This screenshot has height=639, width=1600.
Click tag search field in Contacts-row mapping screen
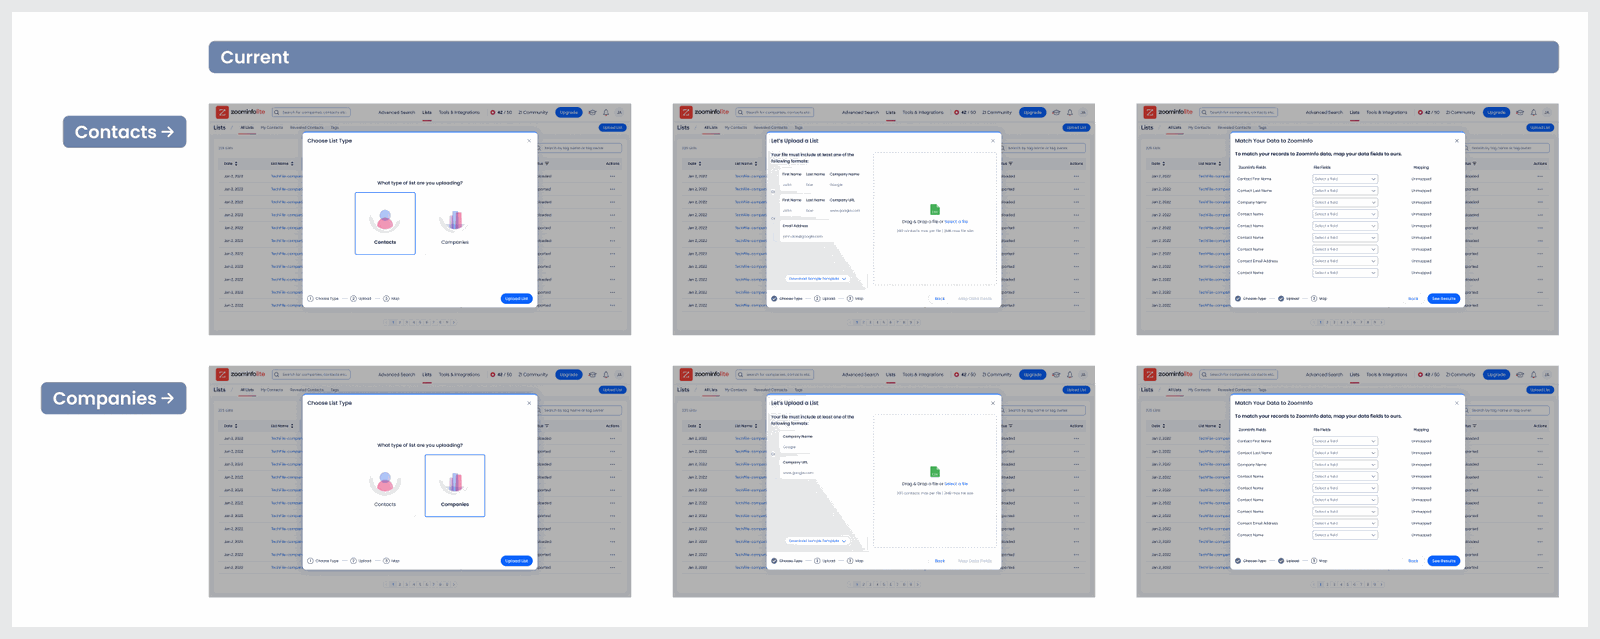pos(1509,148)
